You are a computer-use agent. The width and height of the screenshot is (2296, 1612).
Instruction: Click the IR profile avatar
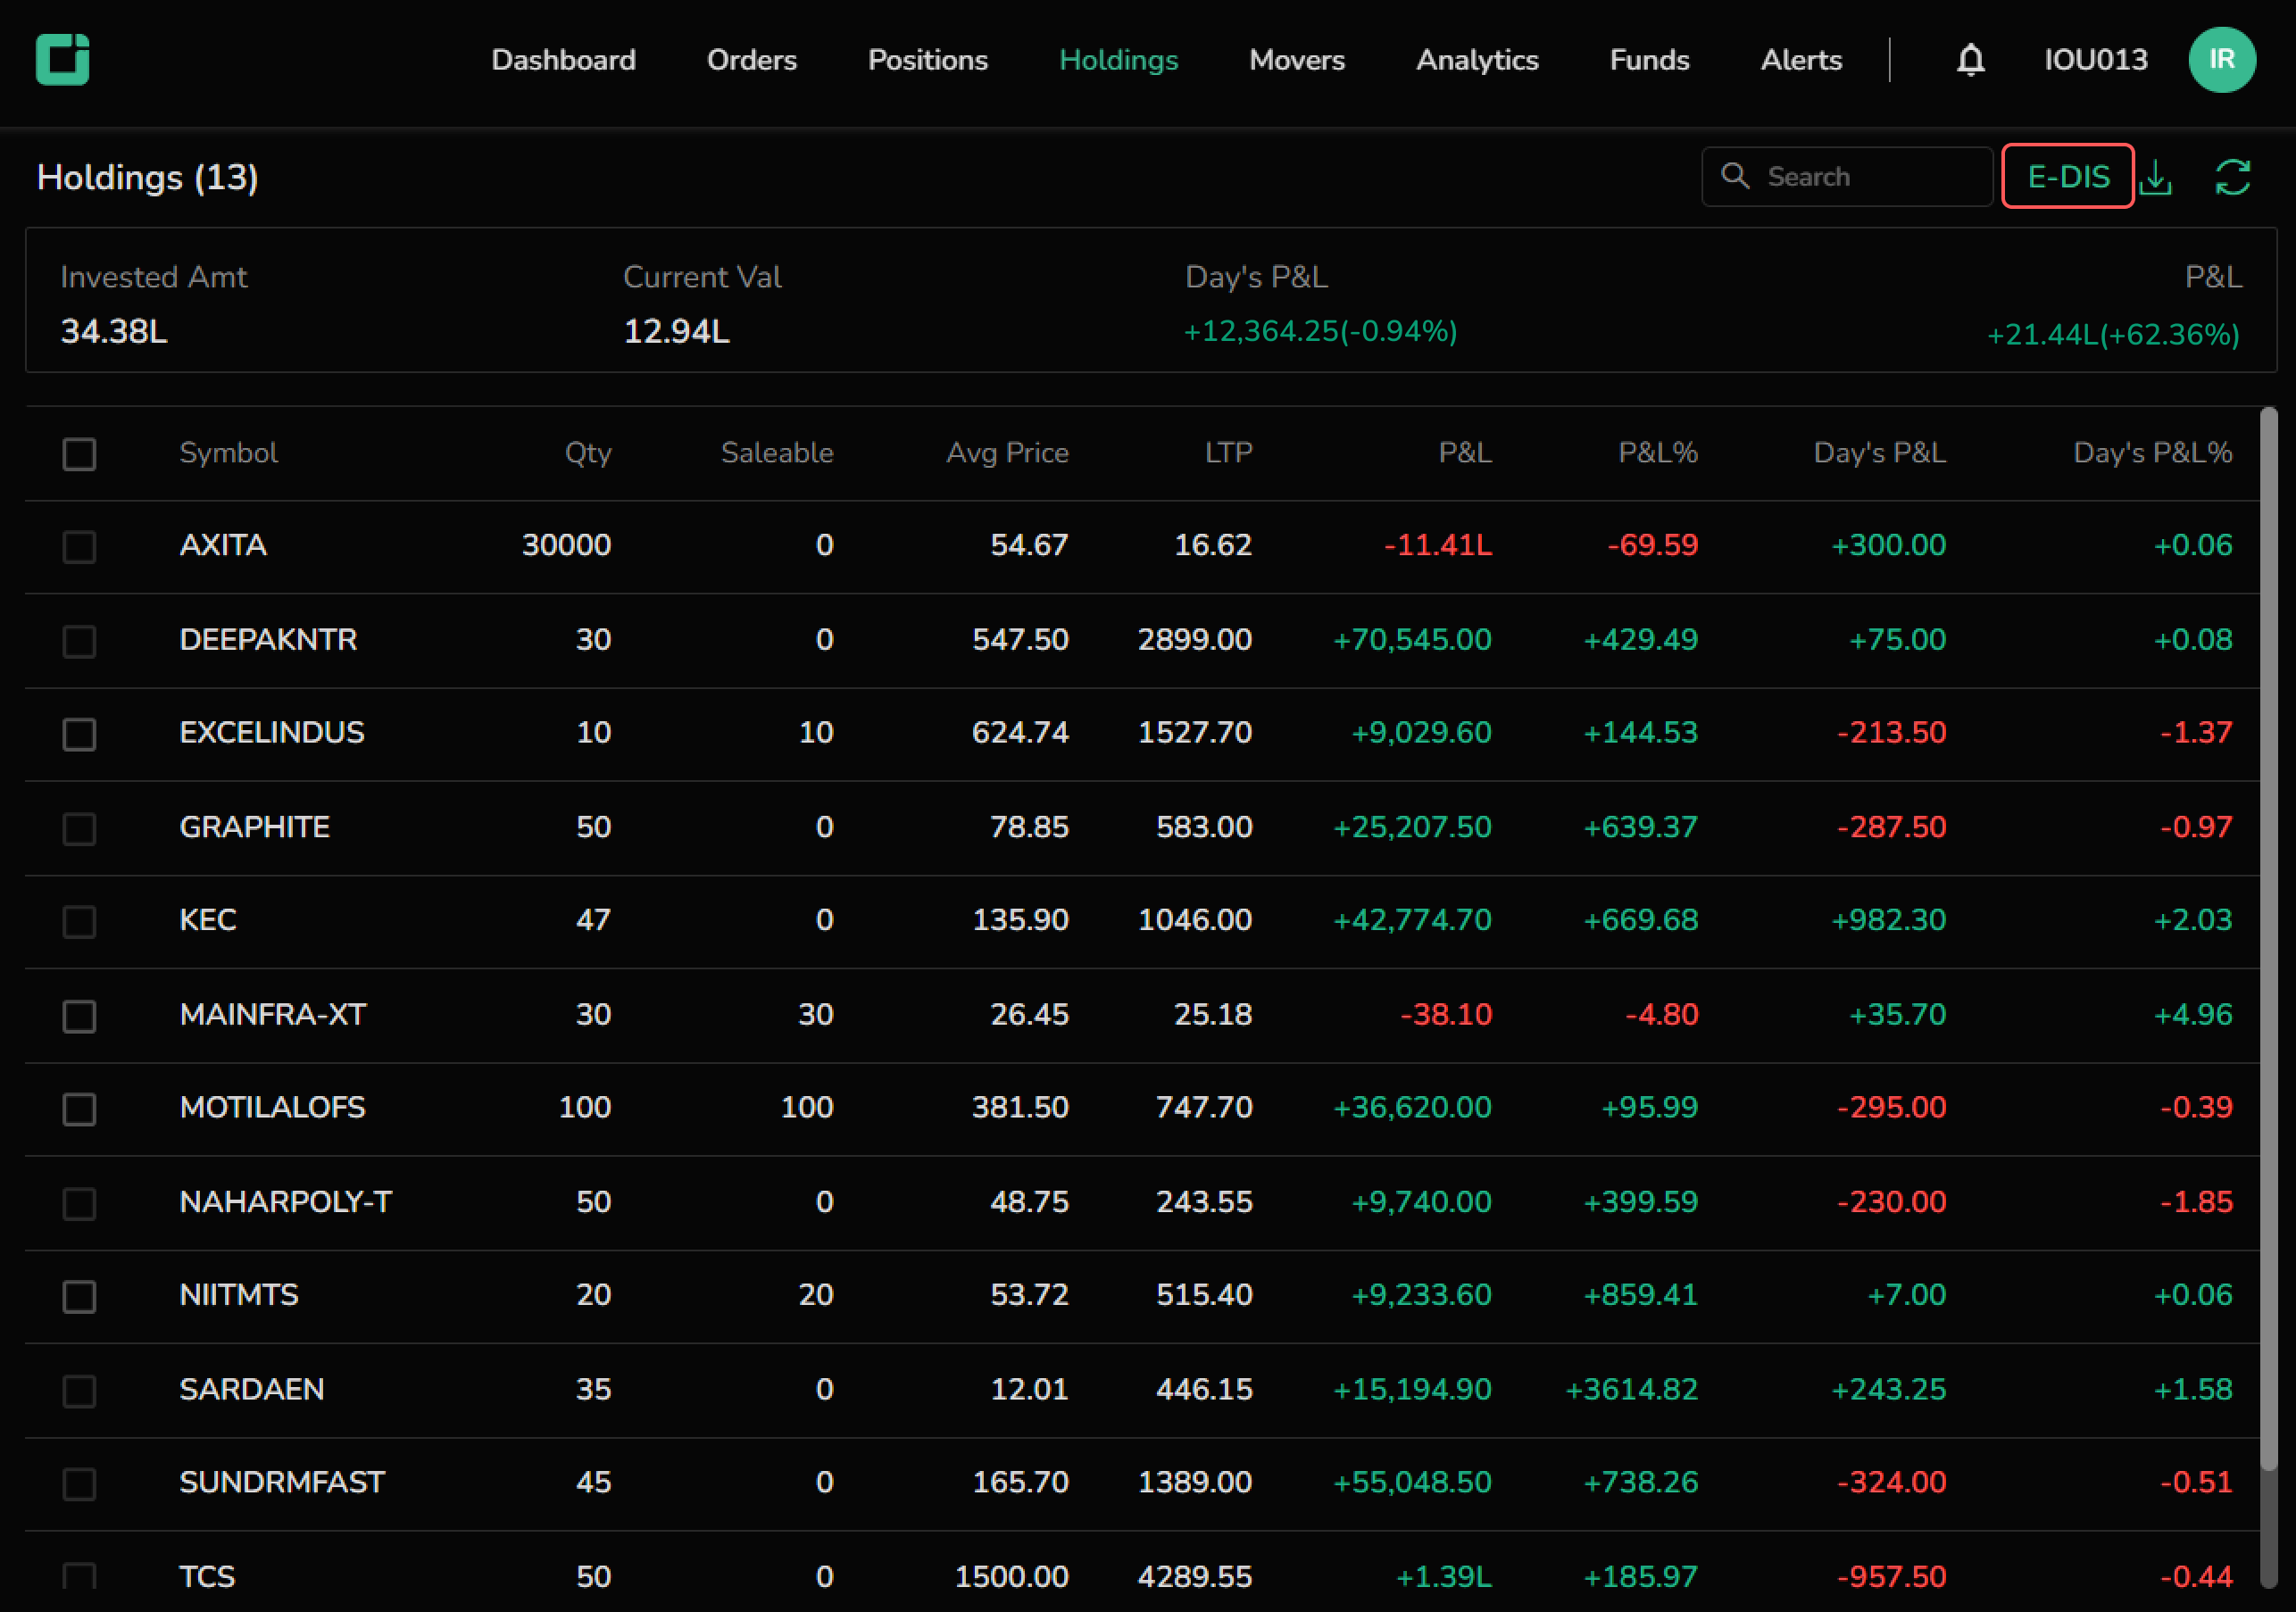point(2222,60)
